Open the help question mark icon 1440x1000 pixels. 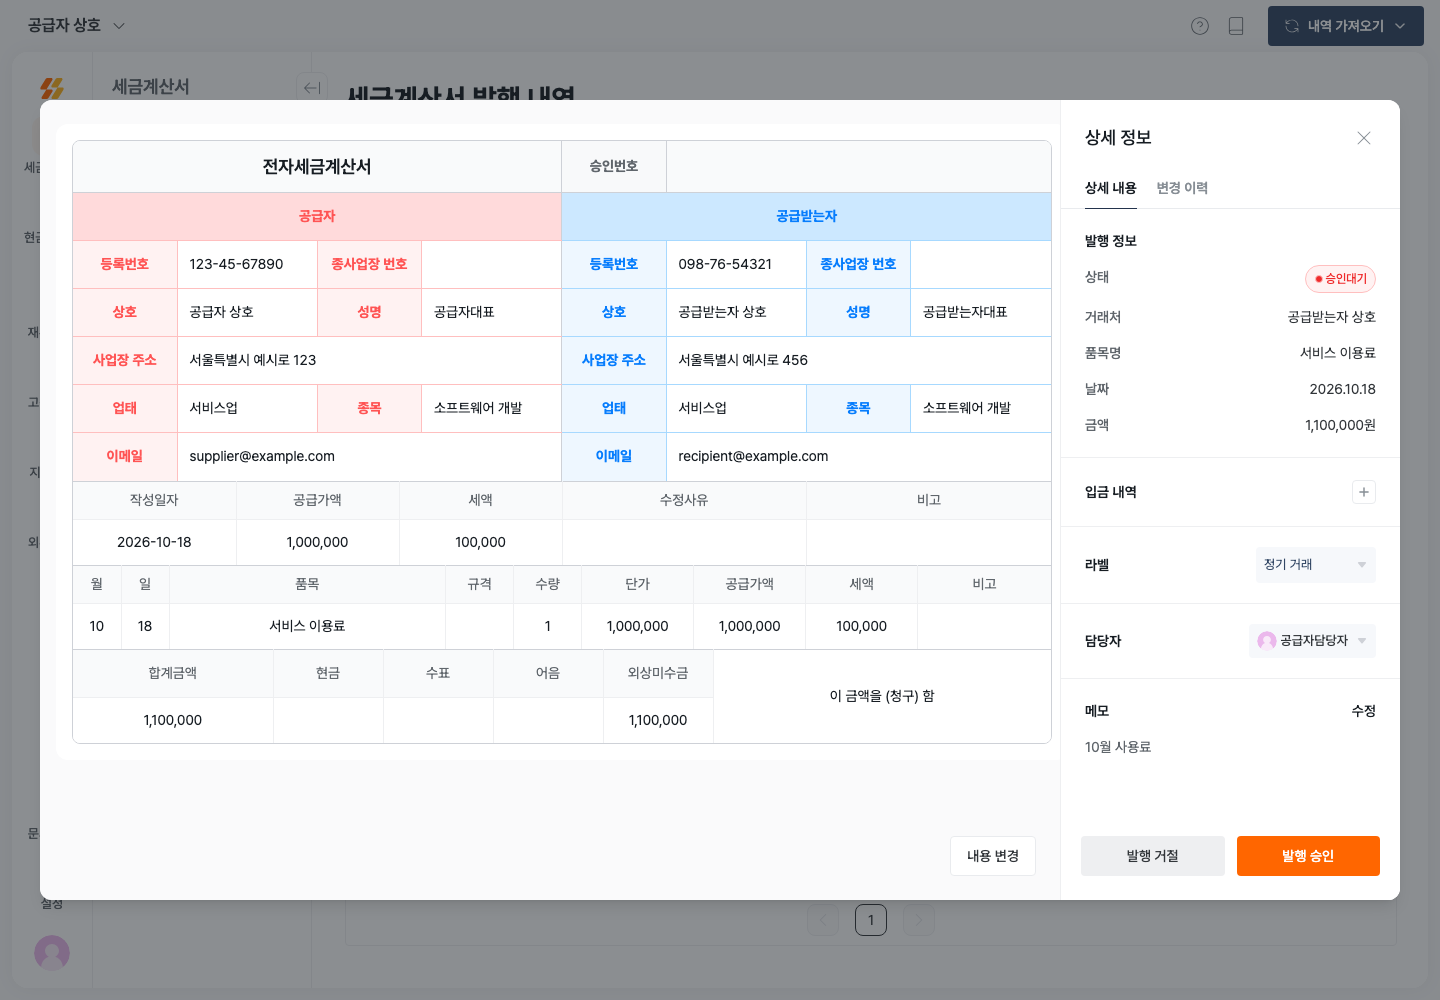click(x=1200, y=26)
